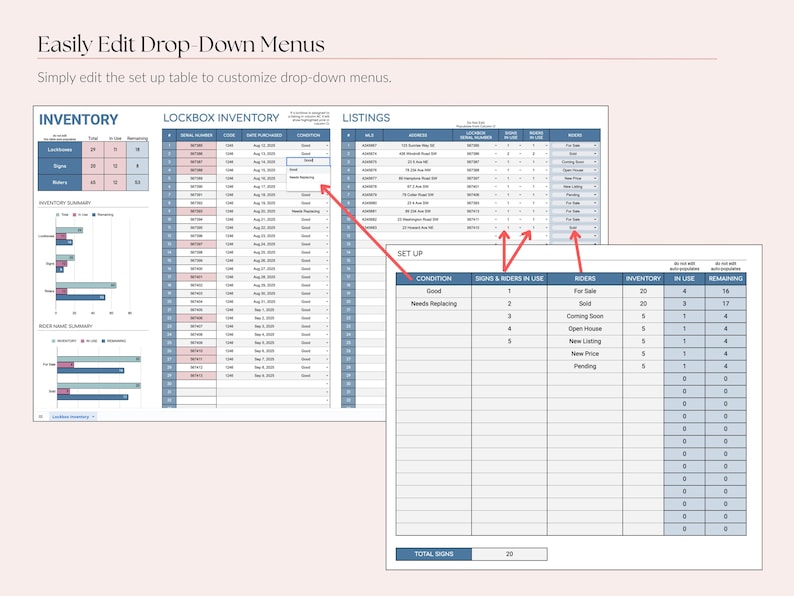Image resolution: width=794 pixels, height=596 pixels.
Task: Select value 4 in Signs & Riders In Use column
Action: [509, 329]
